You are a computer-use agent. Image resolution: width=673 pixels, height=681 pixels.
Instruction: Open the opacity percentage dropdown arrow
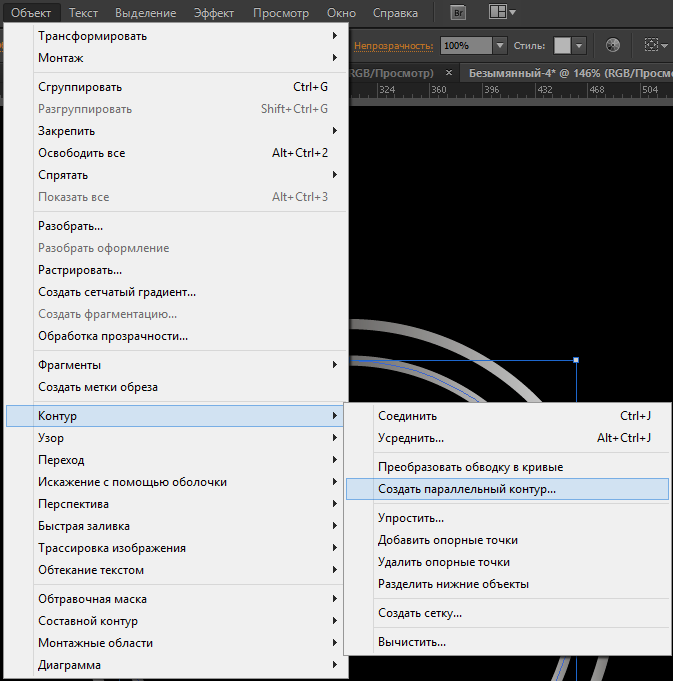point(499,46)
